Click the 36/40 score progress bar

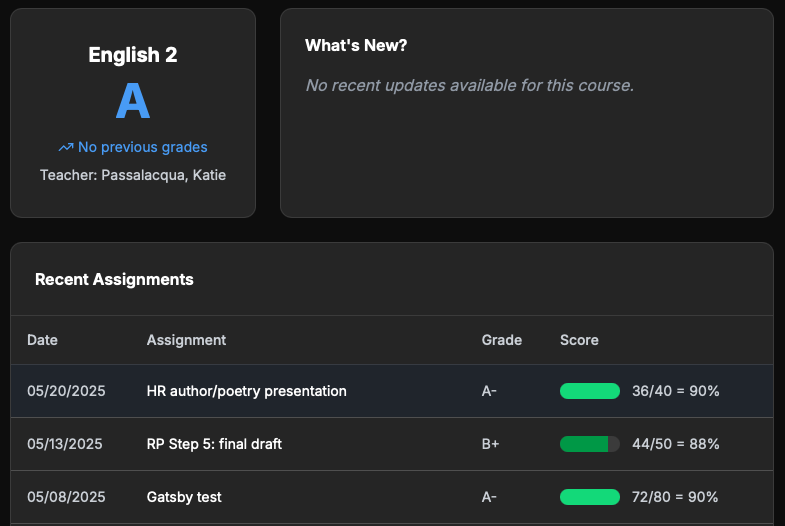[590, 391]
